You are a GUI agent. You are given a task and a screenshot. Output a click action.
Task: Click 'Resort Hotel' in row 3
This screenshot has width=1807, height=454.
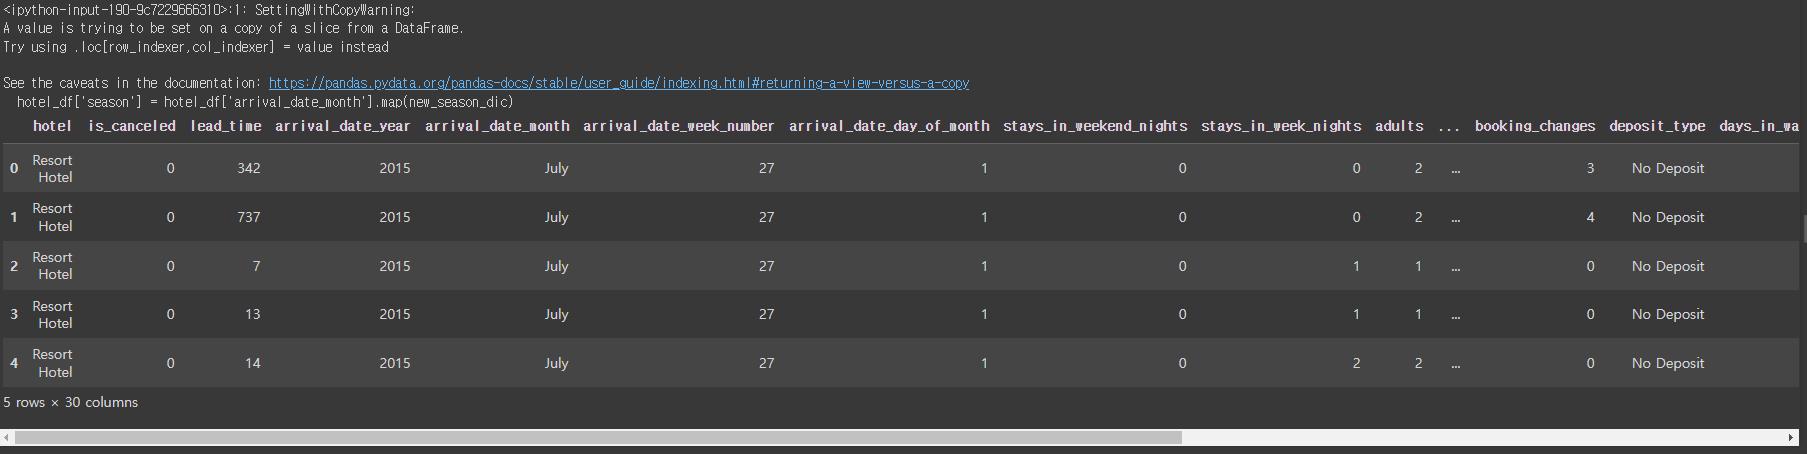click(53, 314)
